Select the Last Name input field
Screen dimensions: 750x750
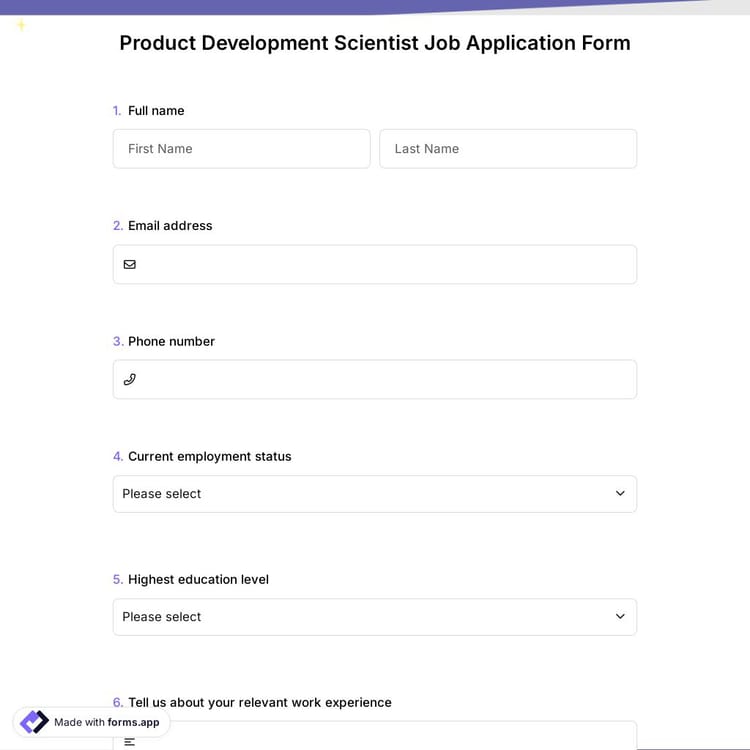click(508, 149)
